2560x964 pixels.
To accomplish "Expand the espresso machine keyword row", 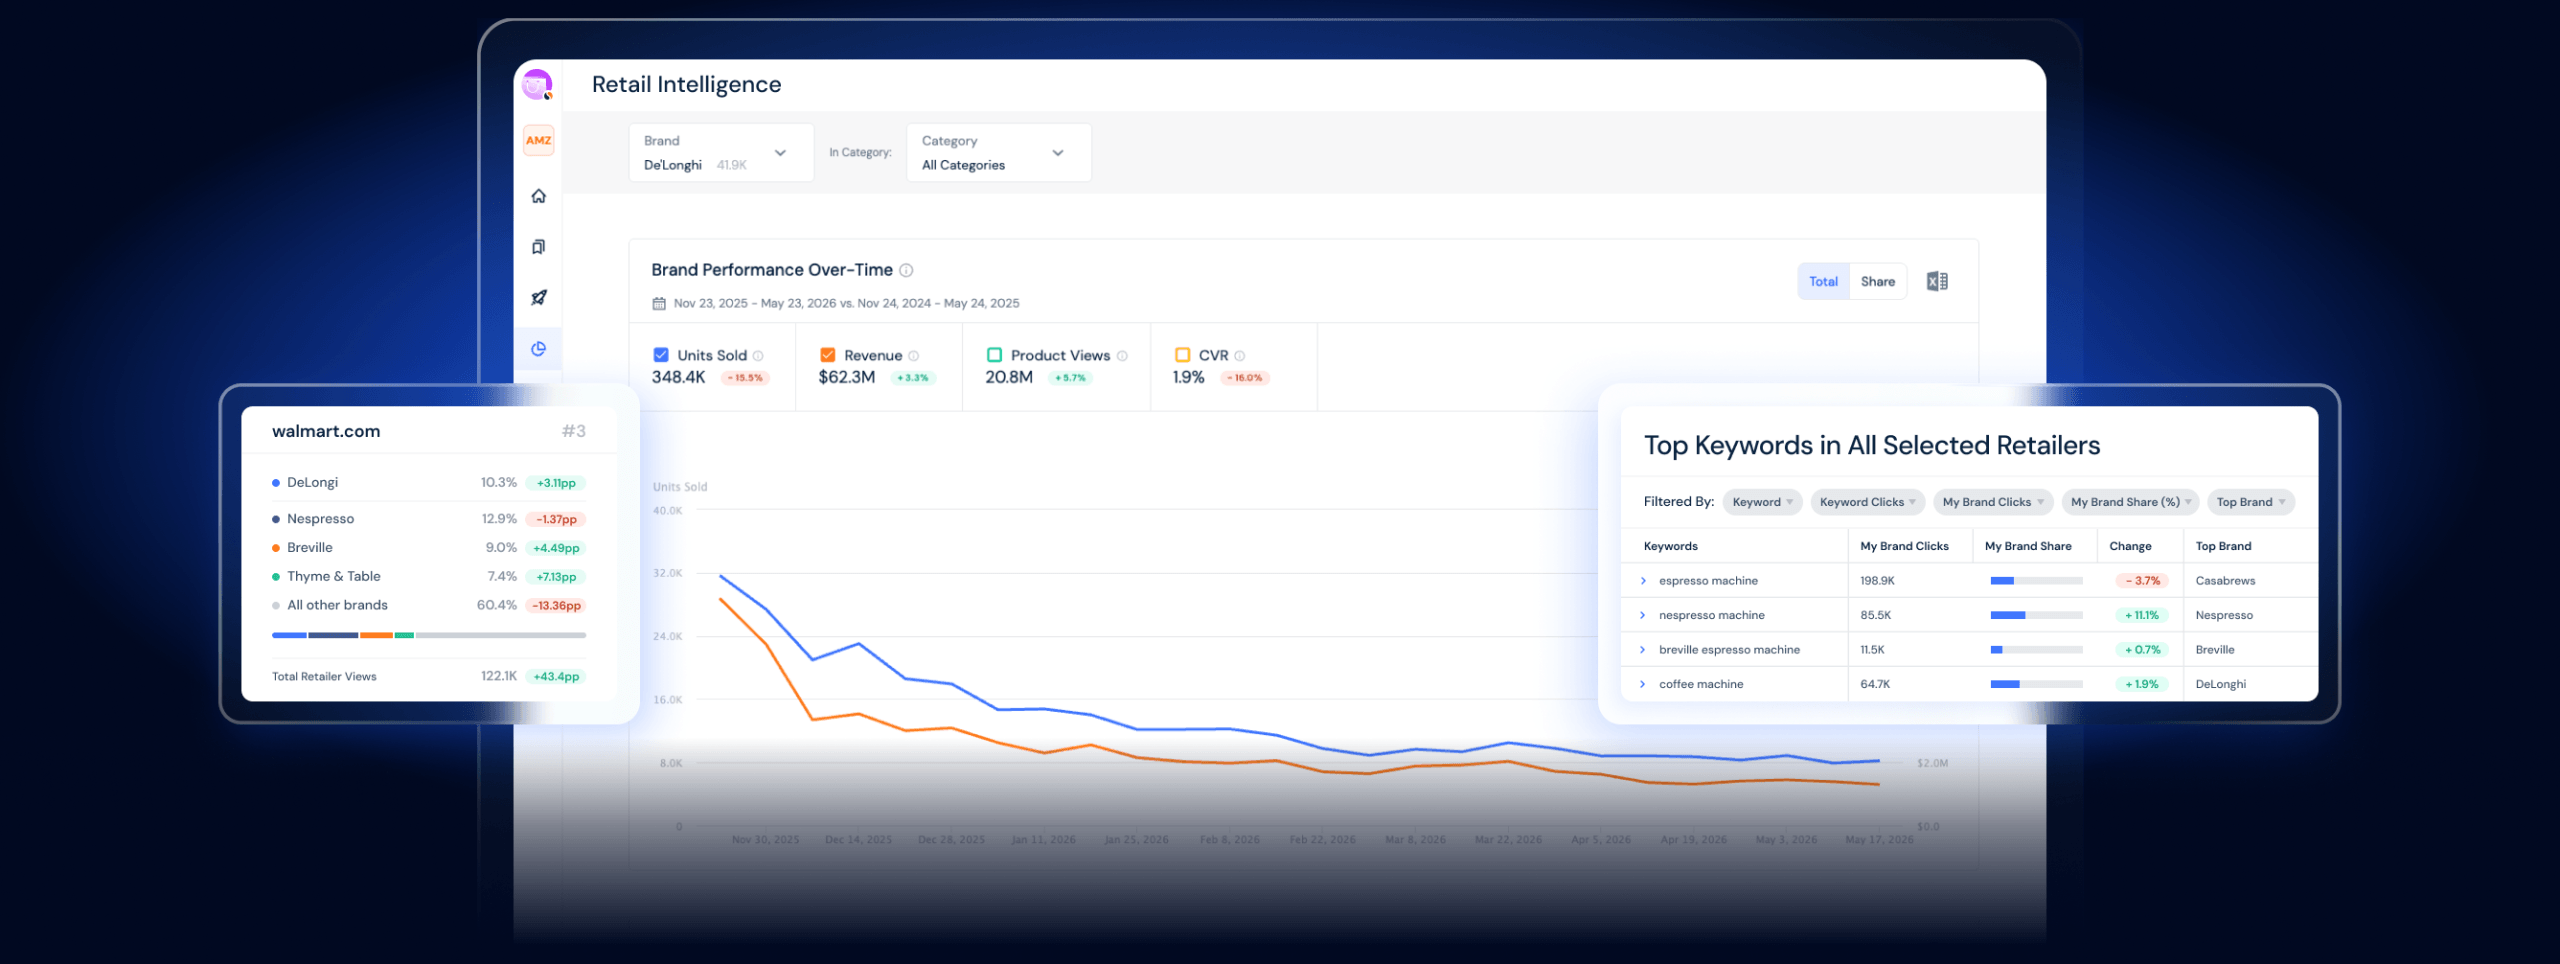I will coord(1643,581).
